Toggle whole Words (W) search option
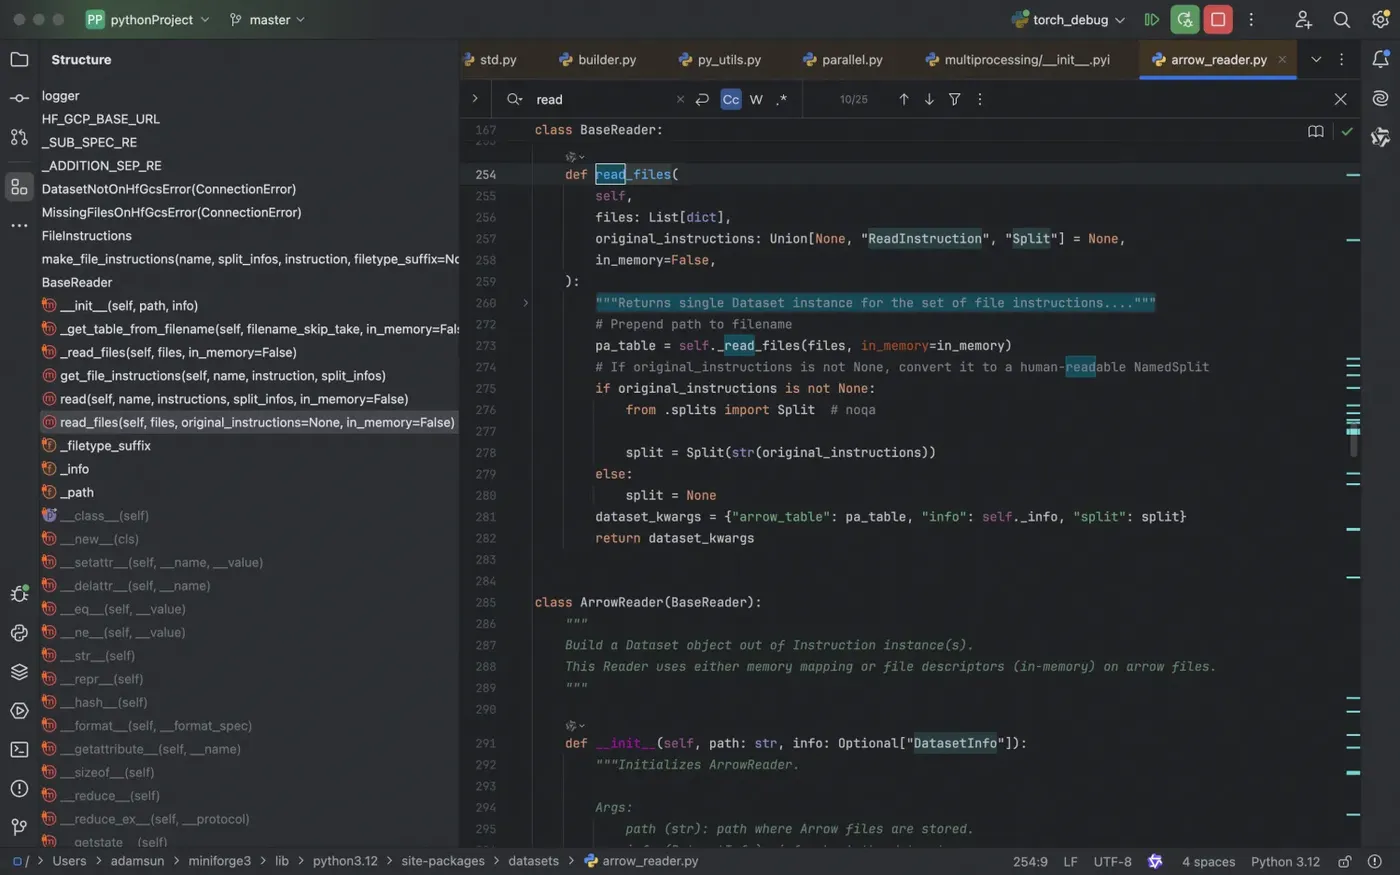 [x=756, y=99]
